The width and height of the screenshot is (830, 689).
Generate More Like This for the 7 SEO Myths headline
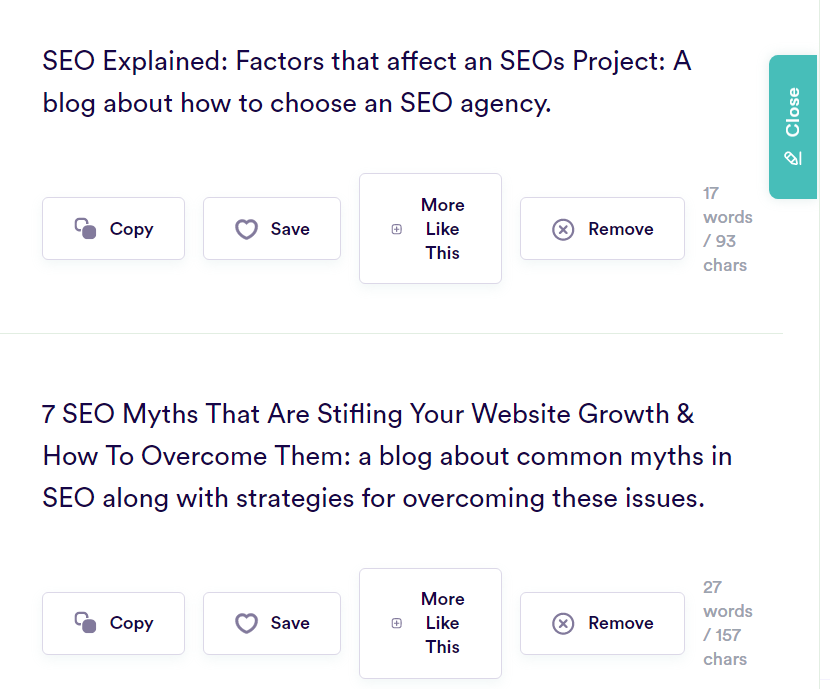pos(430,623)
